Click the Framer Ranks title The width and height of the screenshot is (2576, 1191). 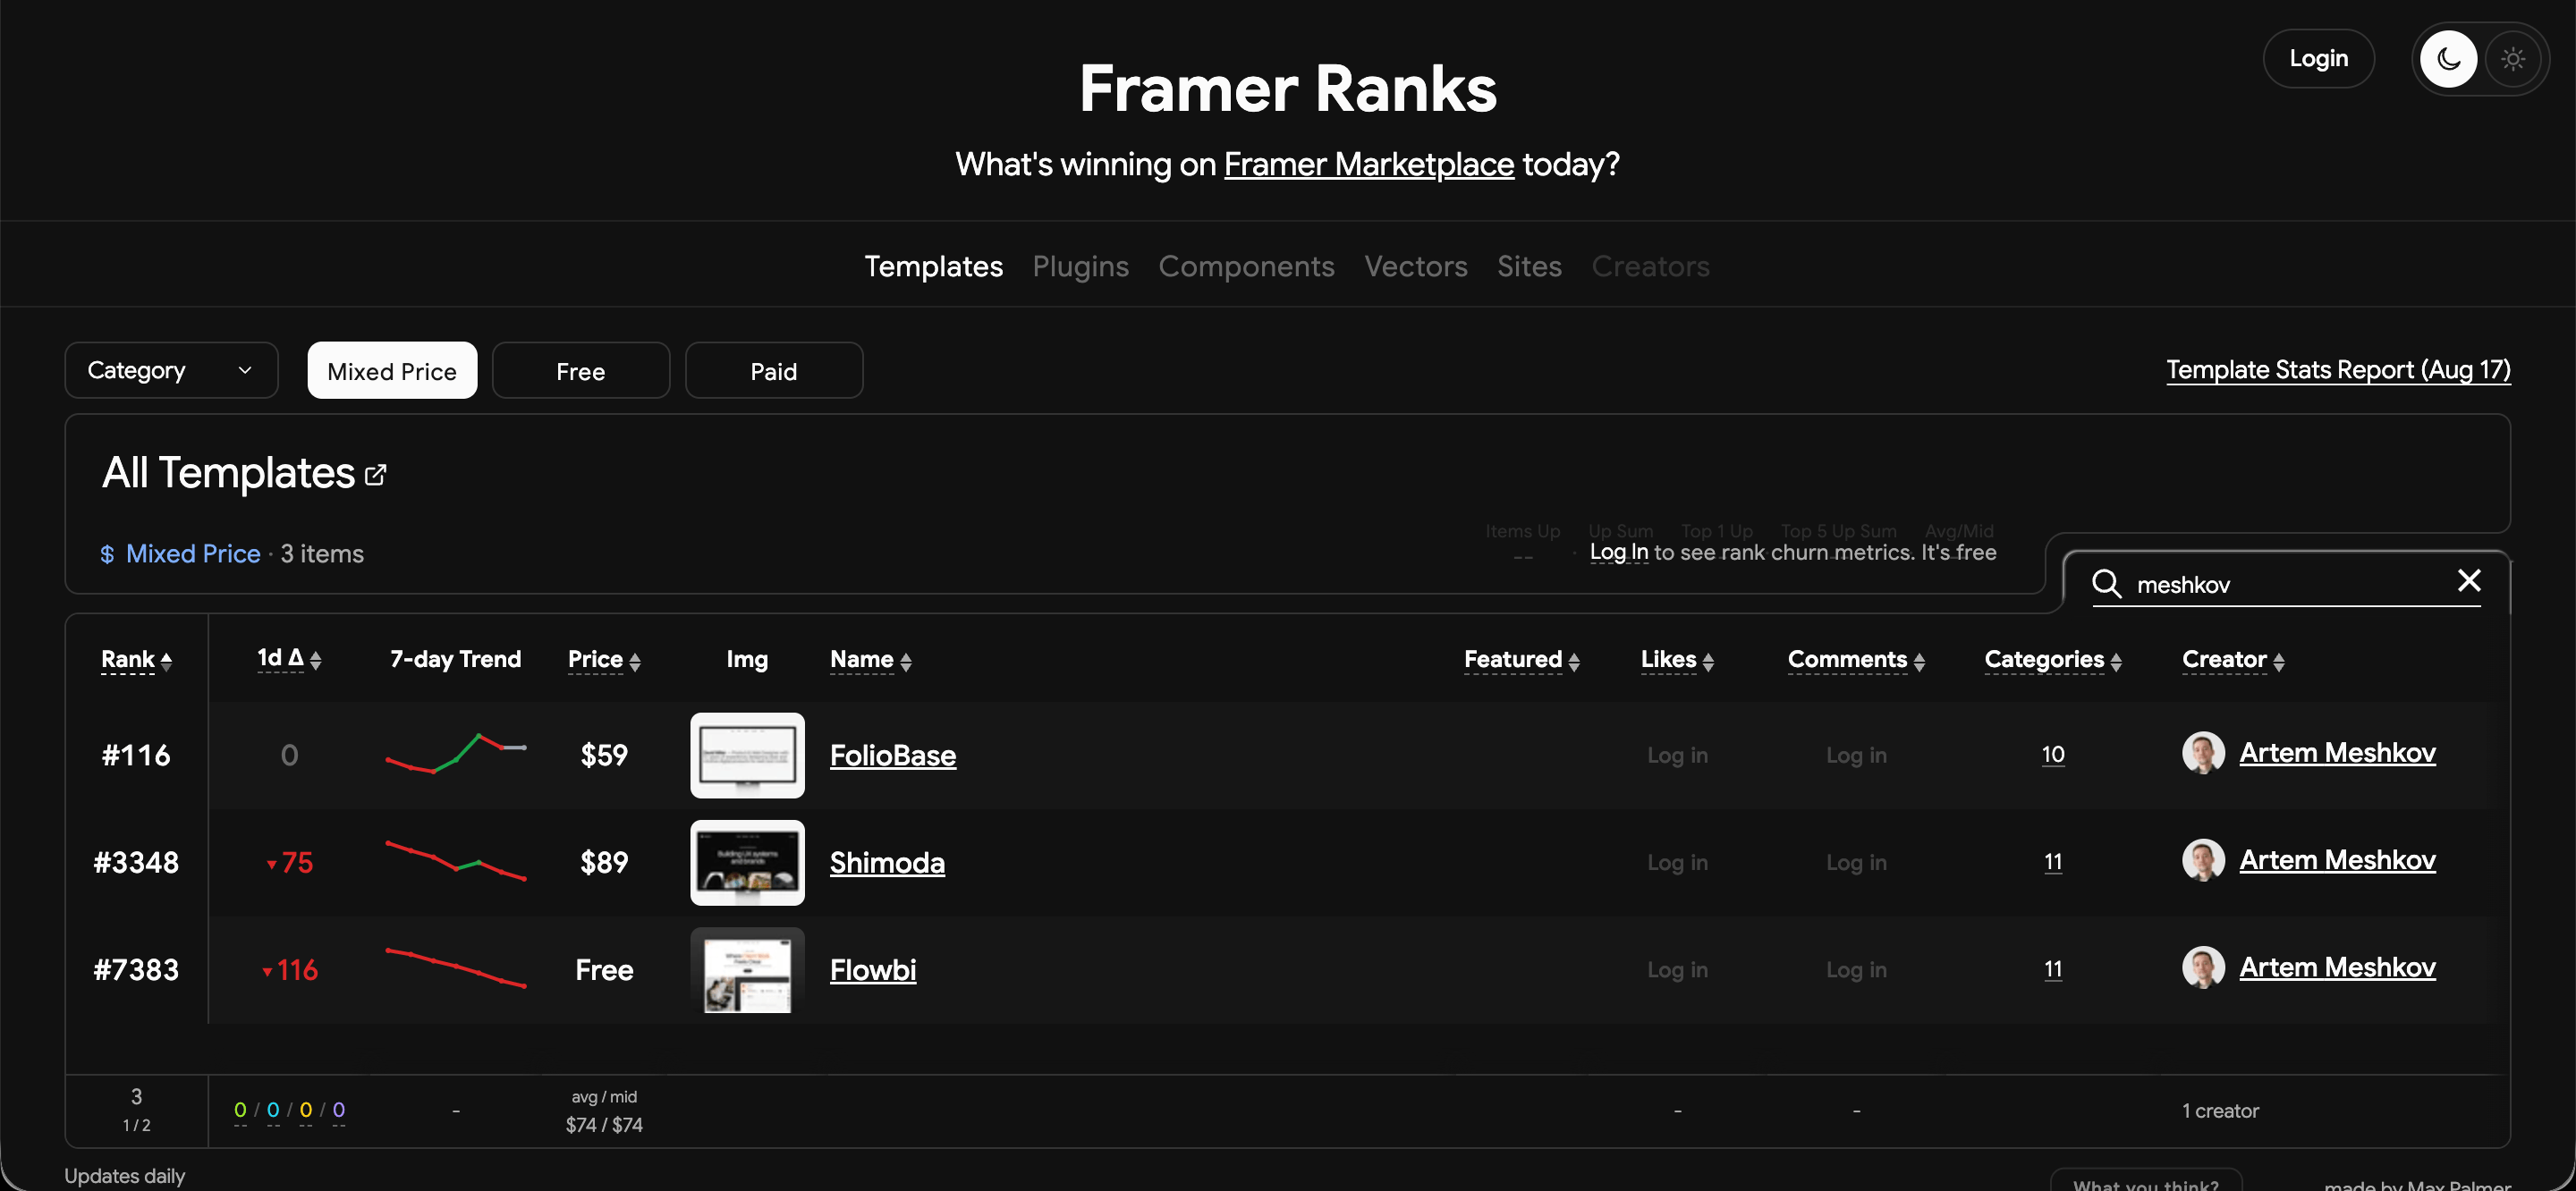point(1287,88)
